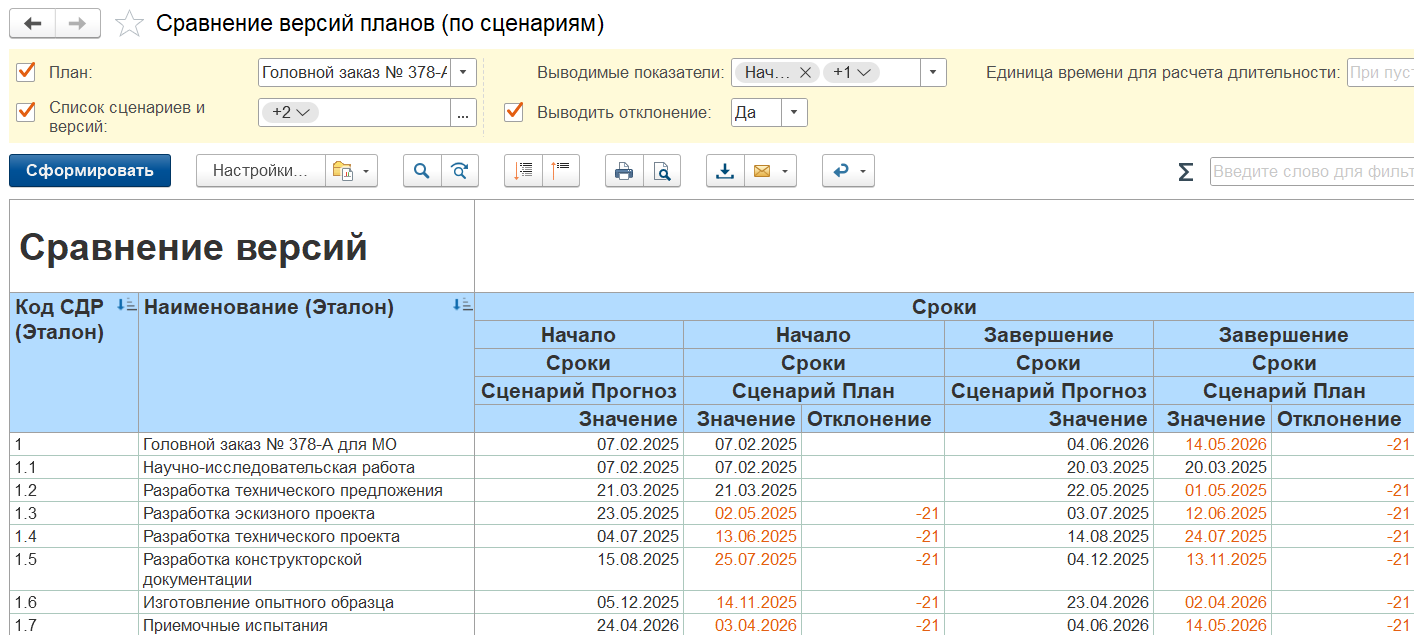Click the Сформировать button
This screenshot has height=635, width=1414.
click(90, 171)
